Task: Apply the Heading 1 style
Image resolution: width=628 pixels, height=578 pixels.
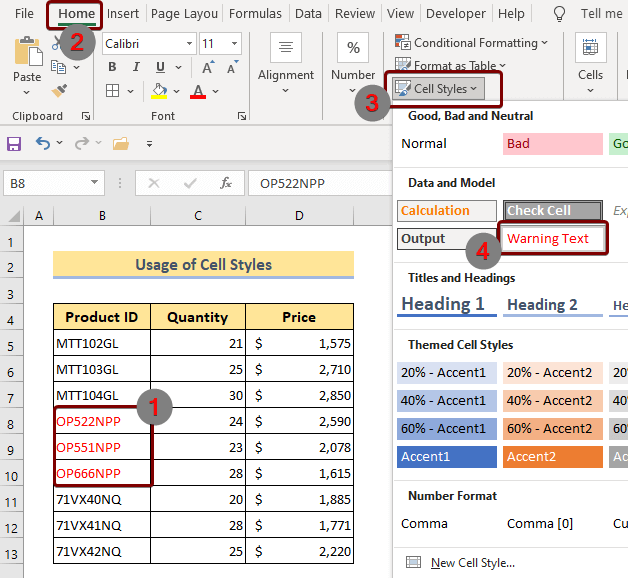Action: click(447, 305)
